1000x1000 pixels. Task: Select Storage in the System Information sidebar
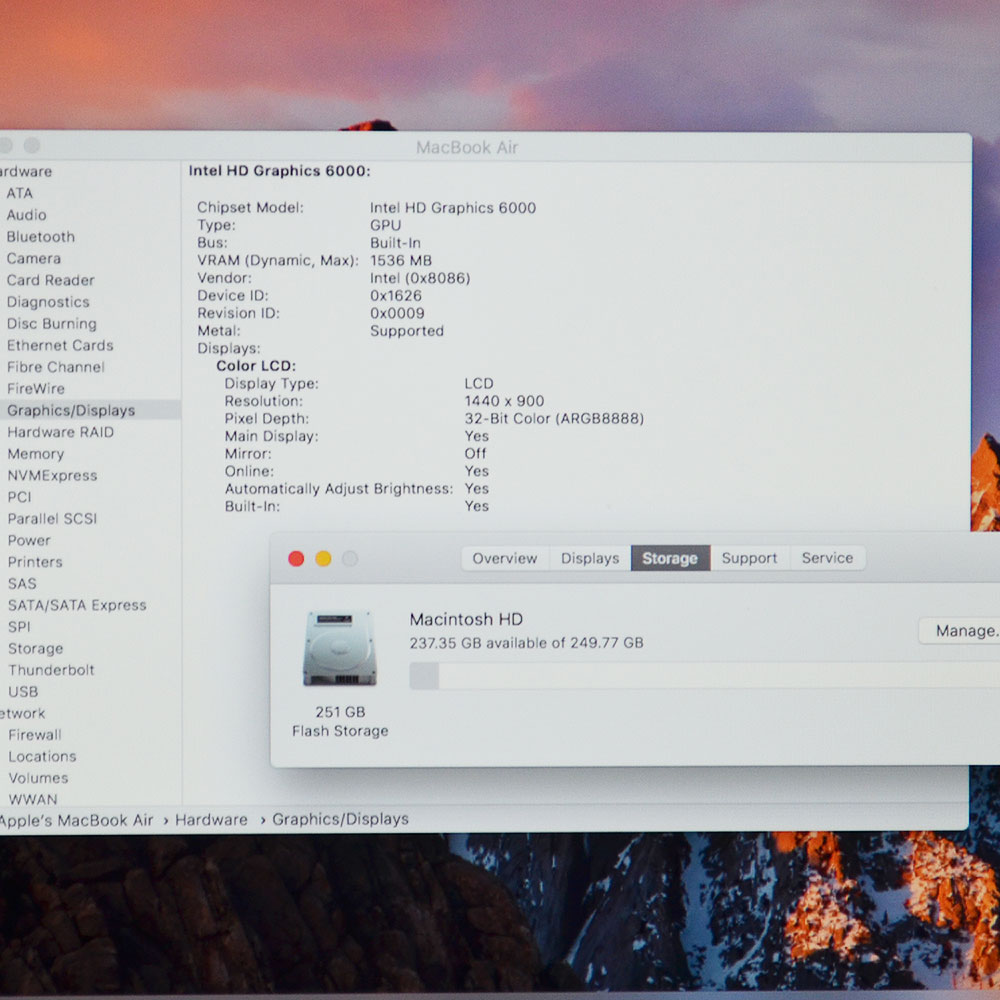36,649
